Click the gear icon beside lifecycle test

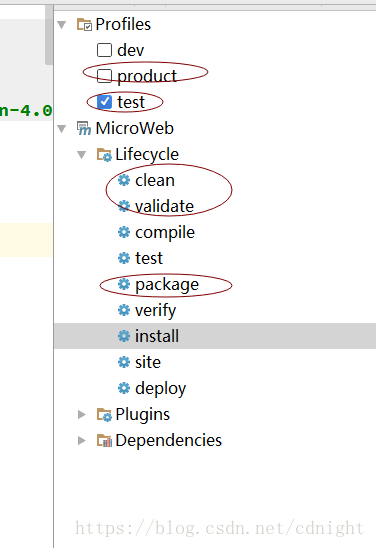[x=124, y=258]
